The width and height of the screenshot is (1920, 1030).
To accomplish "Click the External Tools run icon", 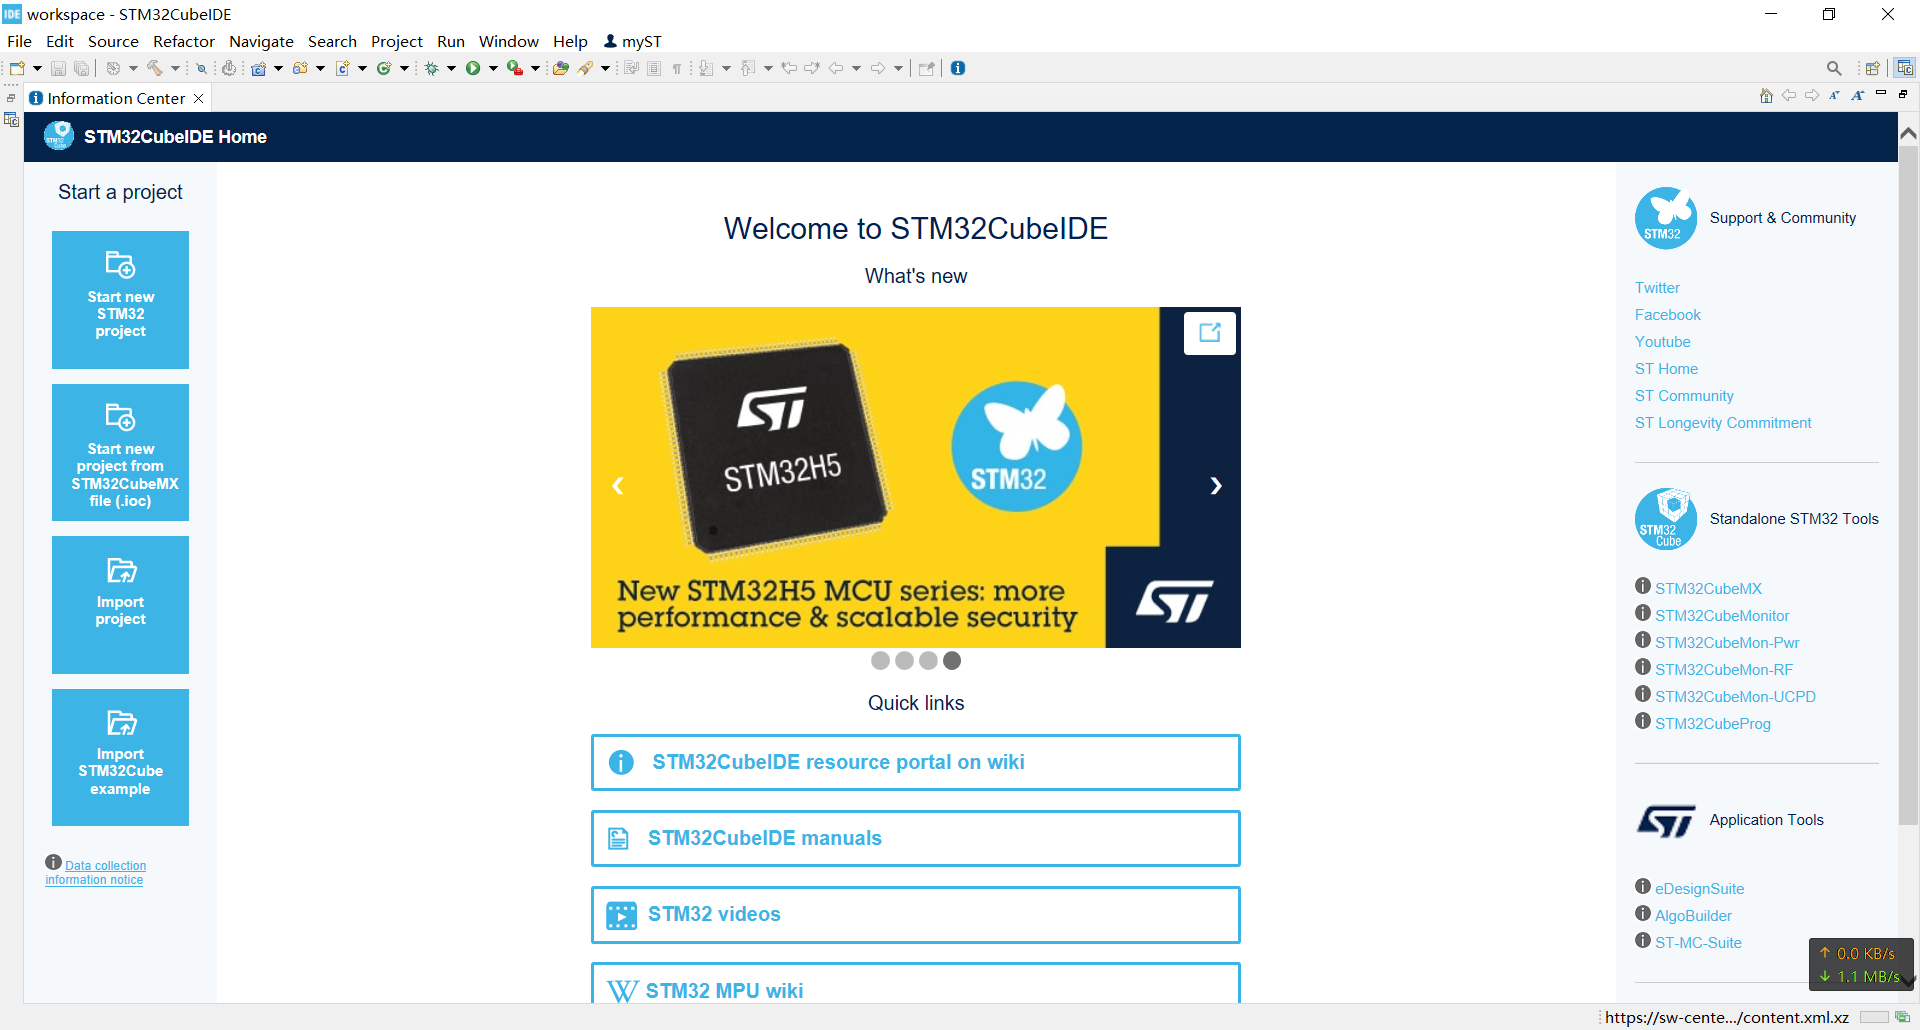I will click(515, 68).
